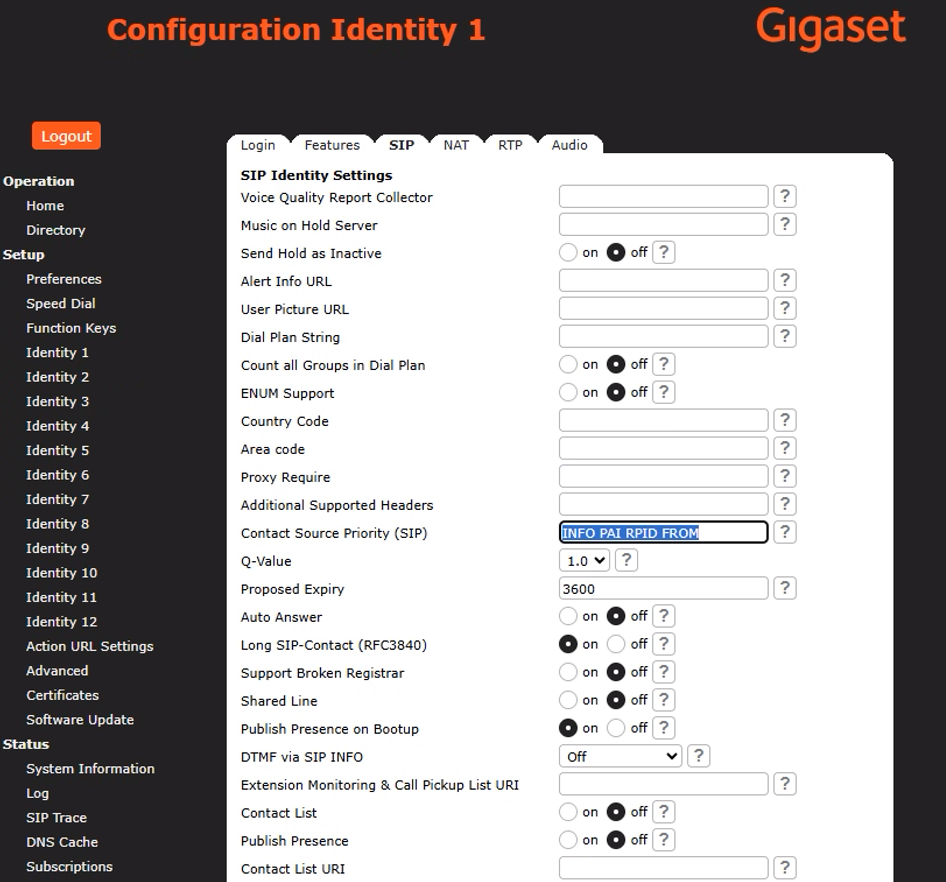
Task: Open the Audio tab
Action: [x=569, y=145]
